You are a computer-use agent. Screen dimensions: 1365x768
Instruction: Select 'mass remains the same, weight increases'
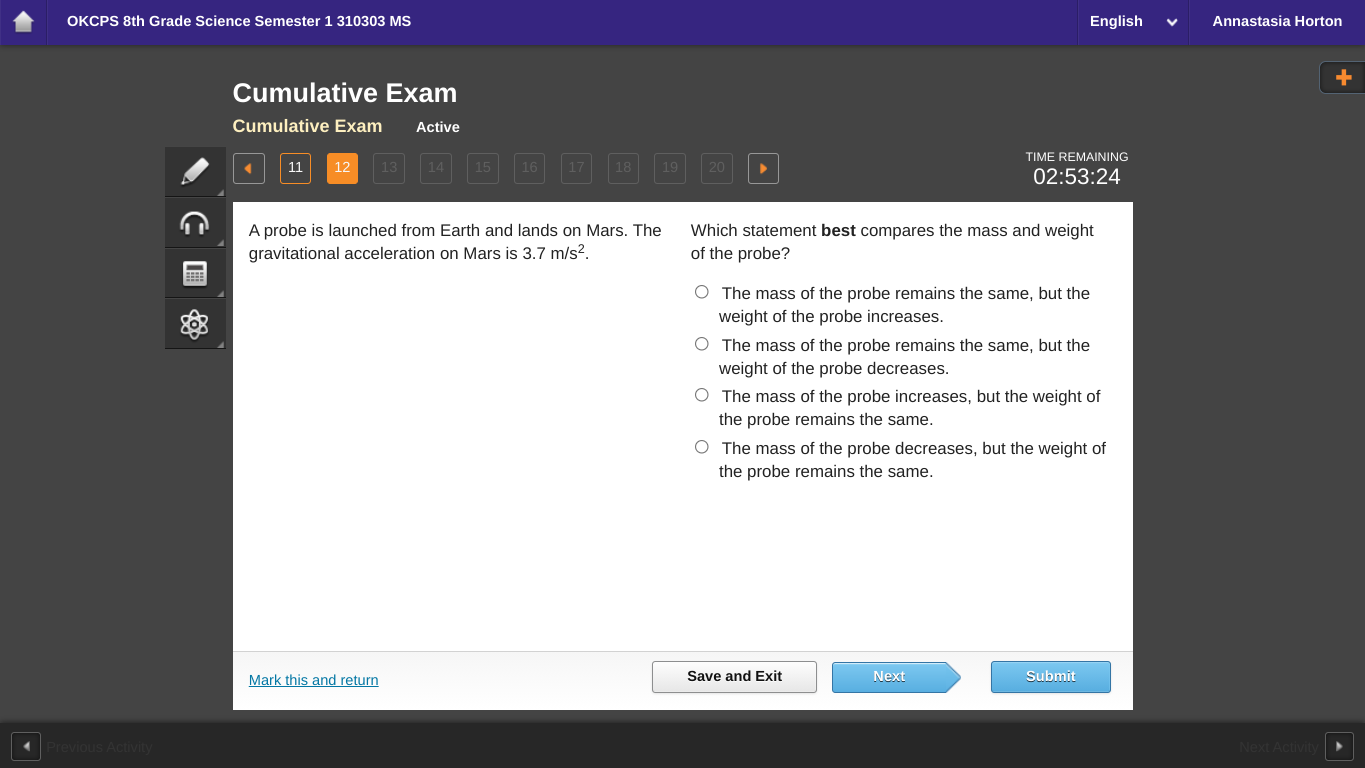point(702,292)
